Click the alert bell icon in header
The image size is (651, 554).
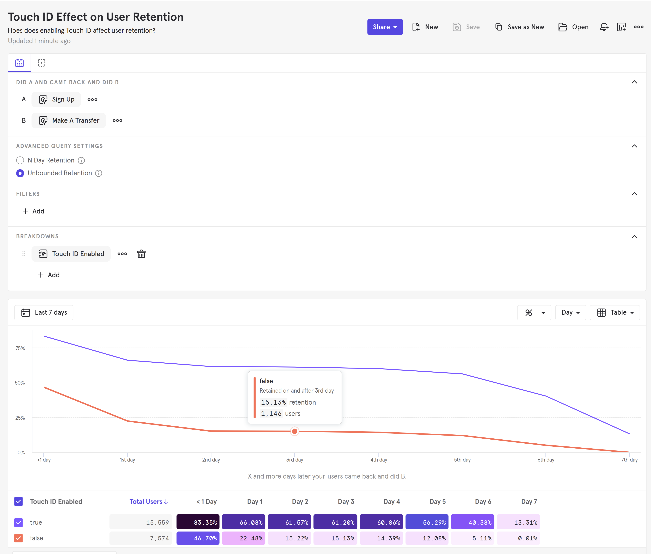click(604, 27)
